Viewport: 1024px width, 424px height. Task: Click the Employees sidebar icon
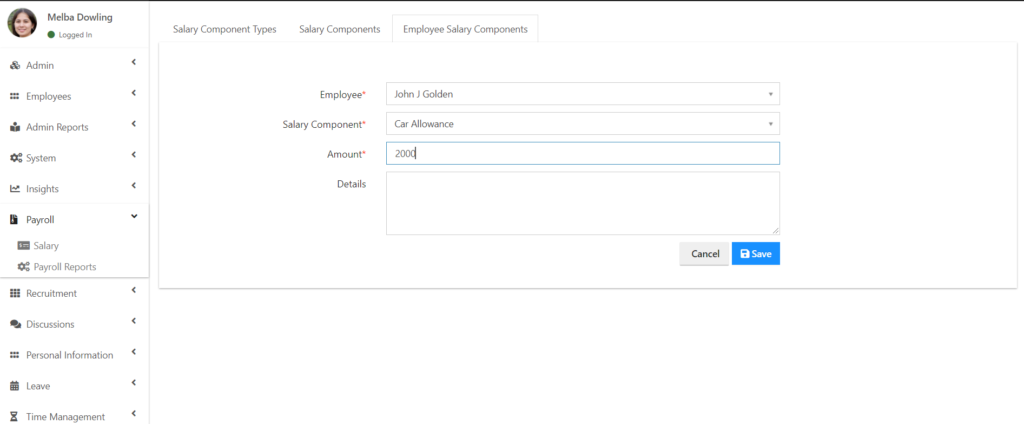click(x=15, y=97)
